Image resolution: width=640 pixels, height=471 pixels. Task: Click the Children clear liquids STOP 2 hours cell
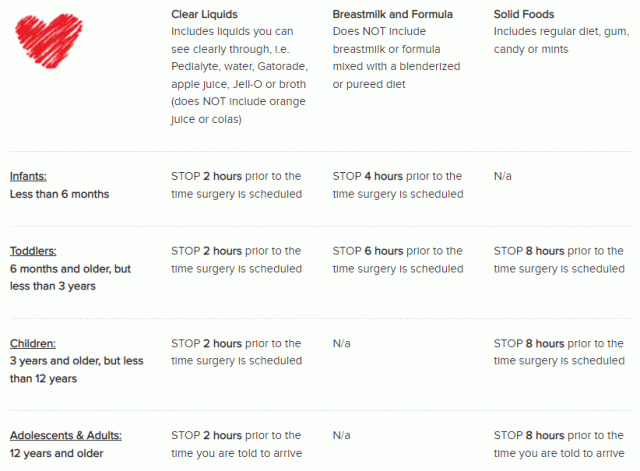(236, 352)
